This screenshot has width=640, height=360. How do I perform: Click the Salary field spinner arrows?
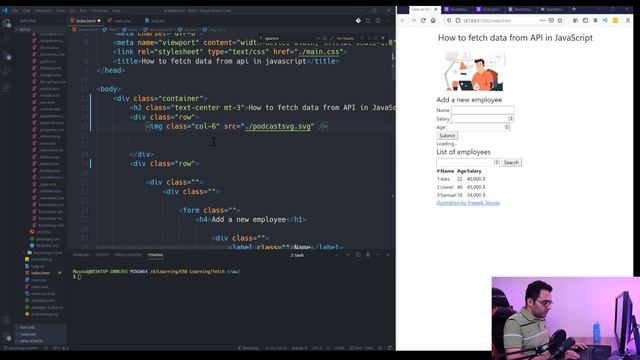pos(511,119)
